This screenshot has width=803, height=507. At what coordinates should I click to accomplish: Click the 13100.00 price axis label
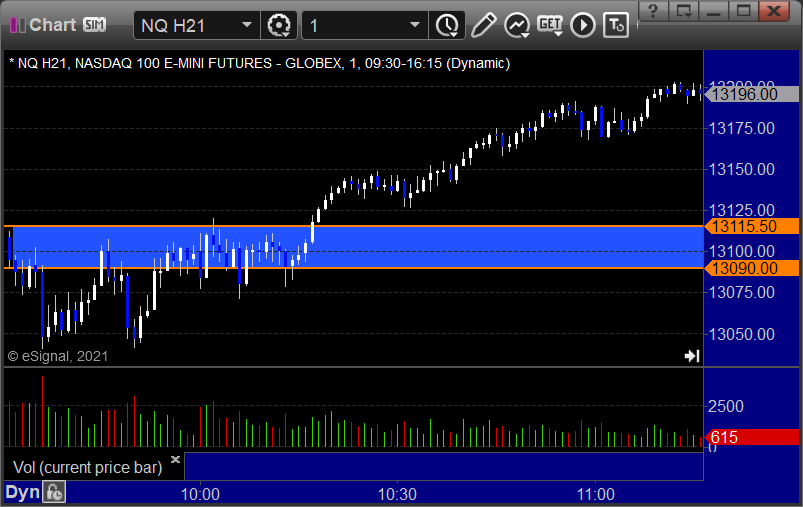coord(742,251)
